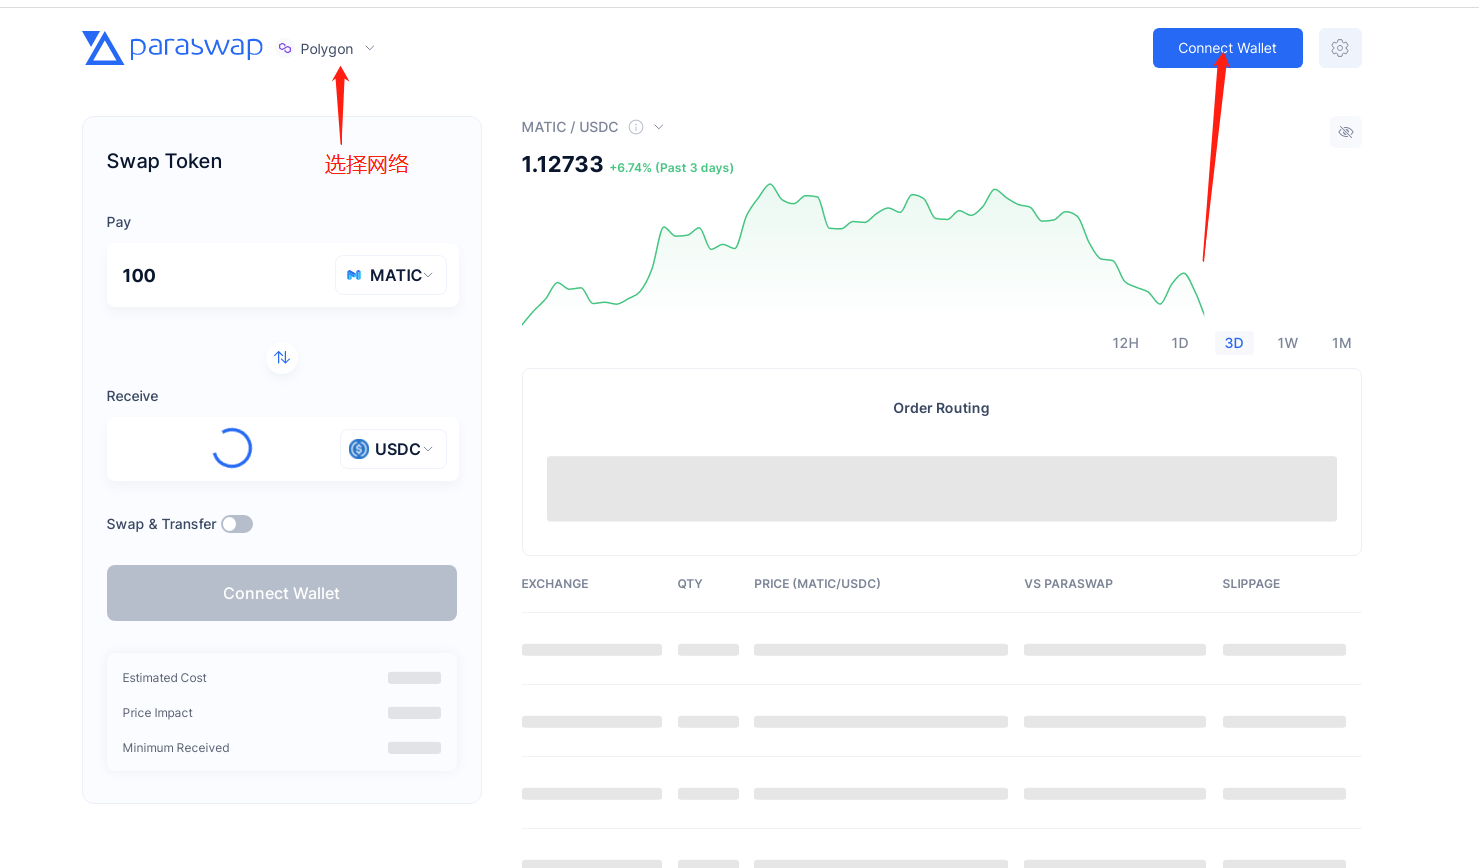Image resolution: width=1479 pixels, height=868 pixels.
Task: Toggle the Swap & Transfer switch
Action: [x=237, y=524]
